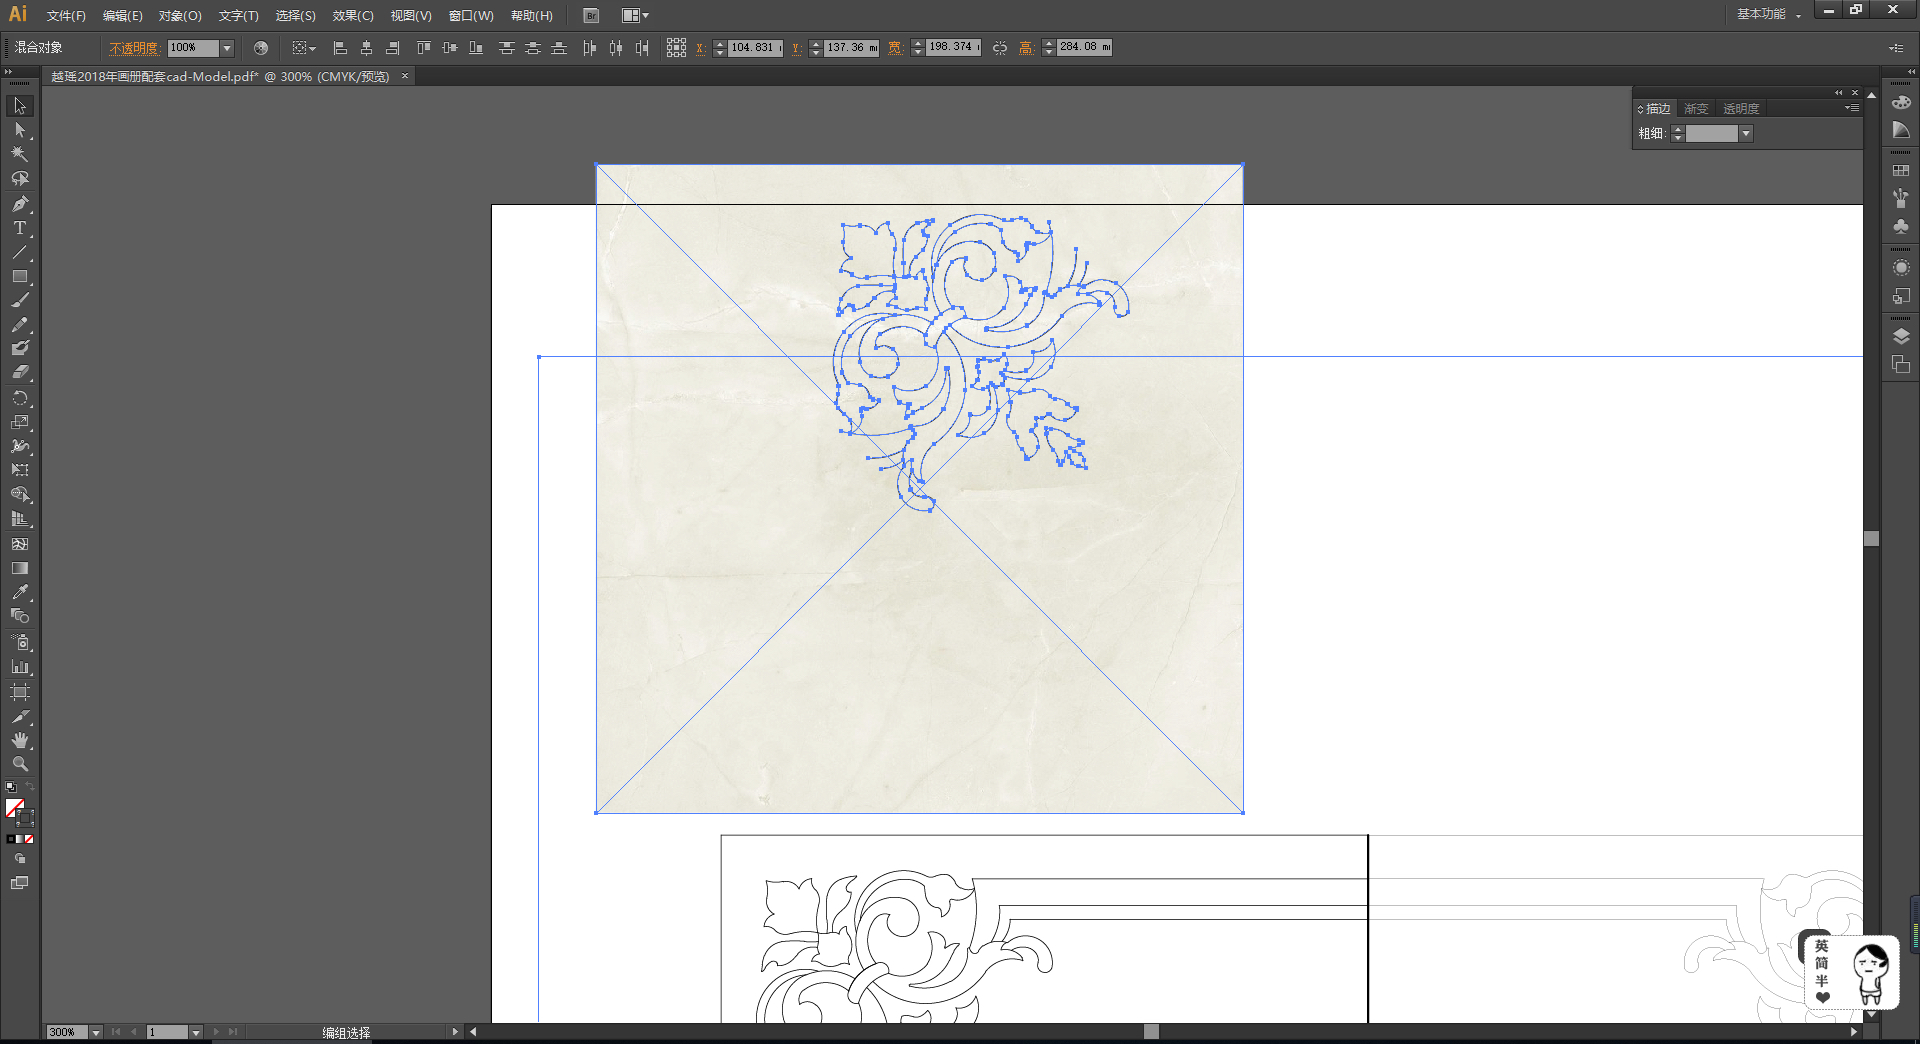Open the Swatches panel icon
This screenshot has width=1920, height=1044.
coord(1901,171)
